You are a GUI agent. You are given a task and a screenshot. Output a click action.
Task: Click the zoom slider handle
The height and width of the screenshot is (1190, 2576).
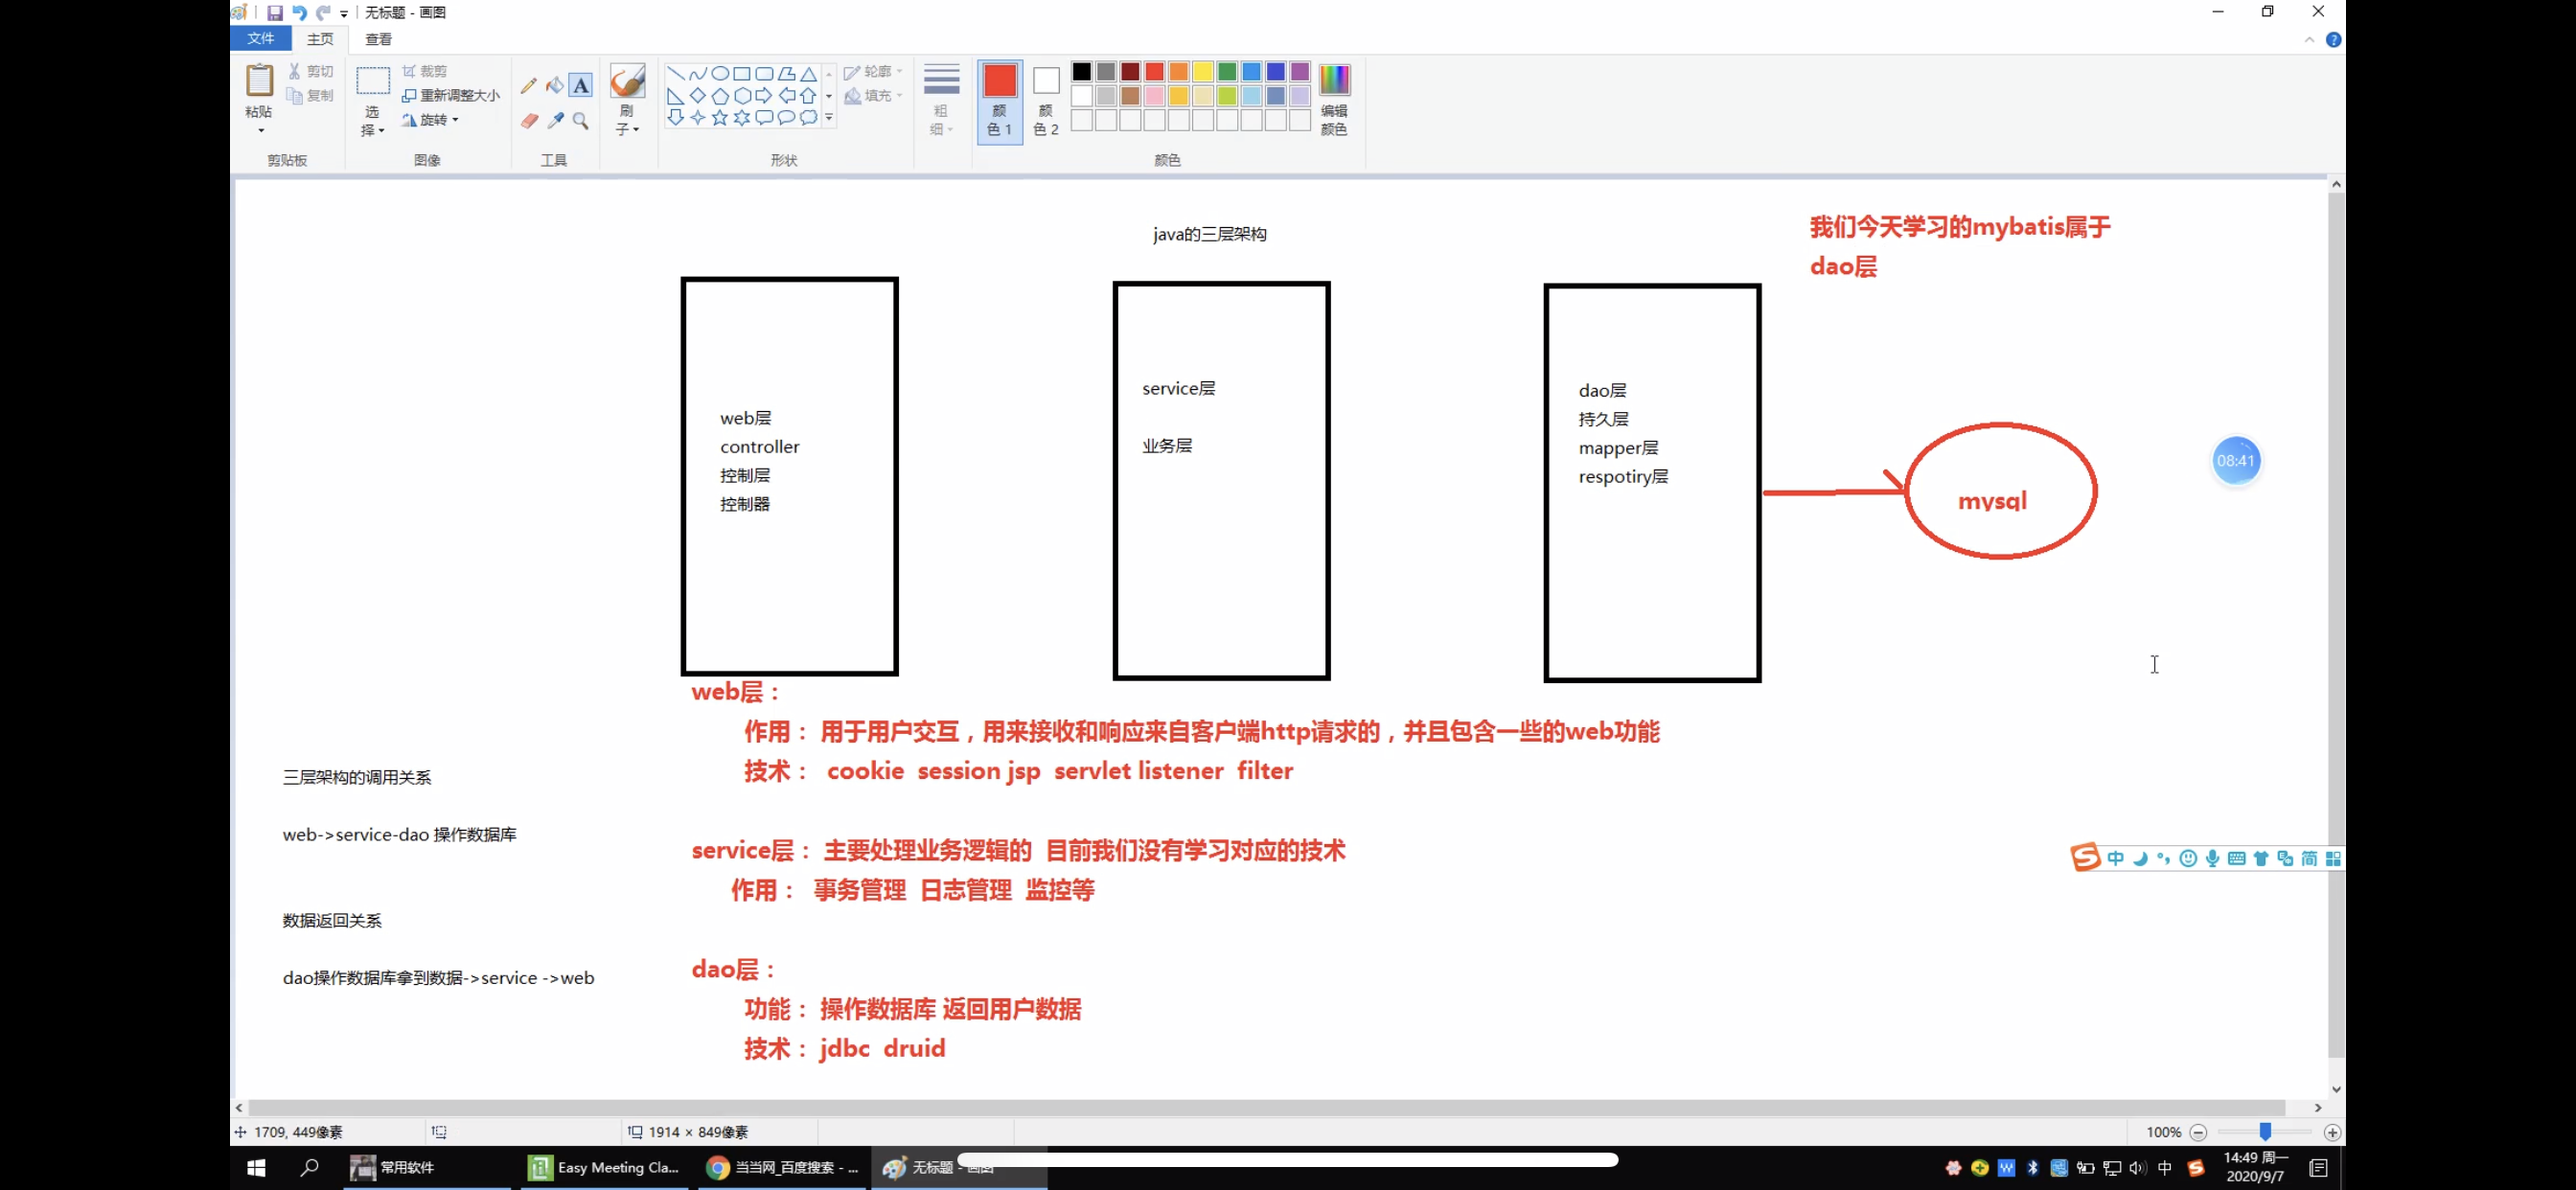click(2265, 1132)
